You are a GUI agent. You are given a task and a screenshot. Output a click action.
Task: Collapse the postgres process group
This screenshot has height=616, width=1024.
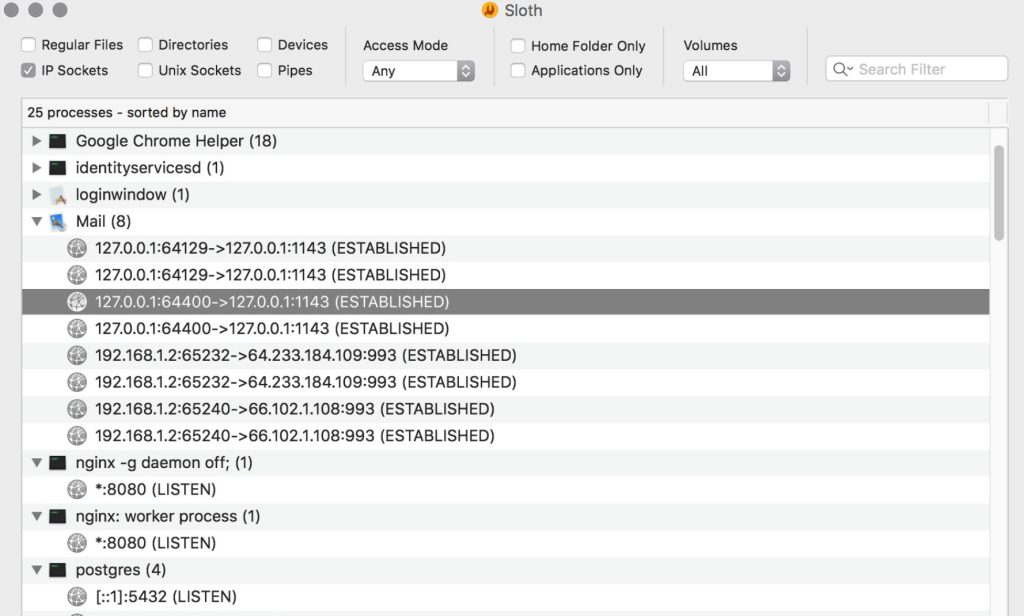(37, 570)
